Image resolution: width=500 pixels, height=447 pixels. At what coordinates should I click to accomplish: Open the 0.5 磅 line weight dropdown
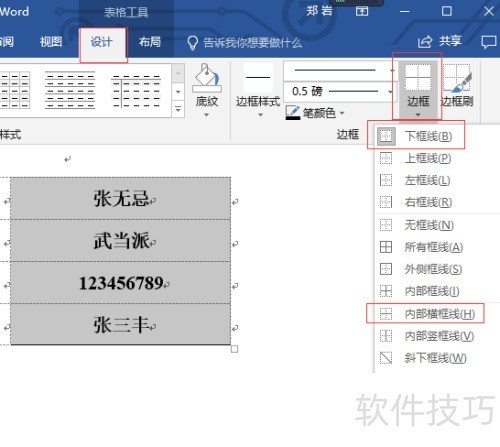click(x=390, y=92)
